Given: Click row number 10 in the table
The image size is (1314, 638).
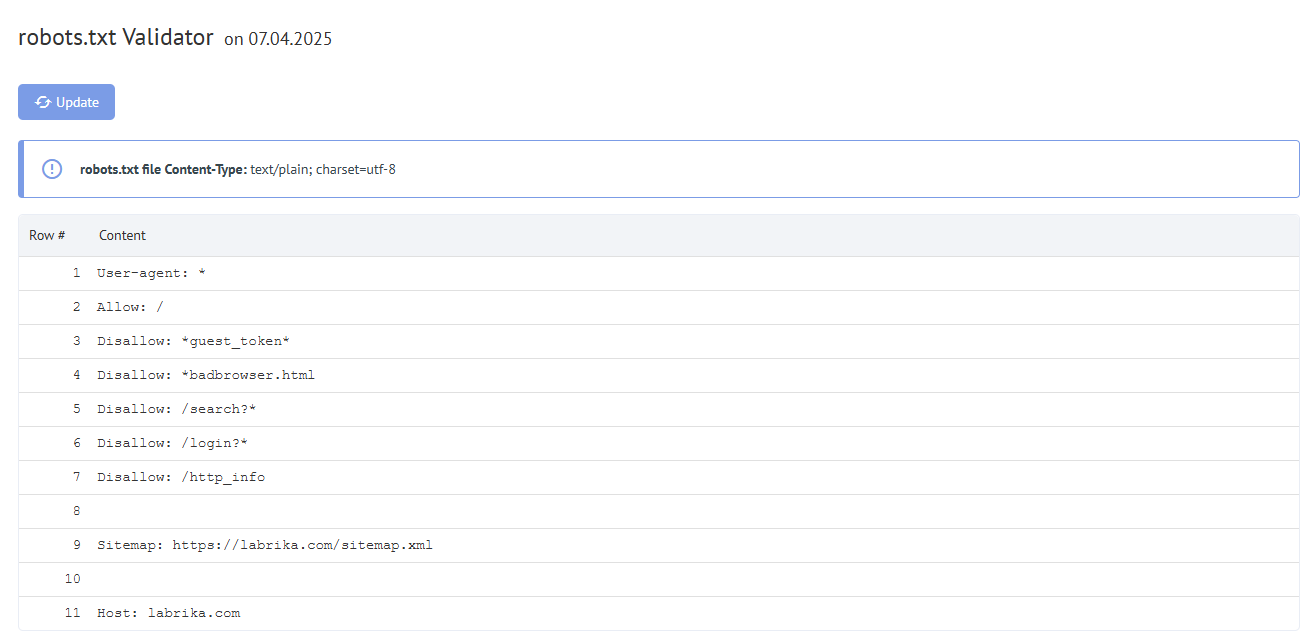Looking at the screenshot, I should click(73, 579).
